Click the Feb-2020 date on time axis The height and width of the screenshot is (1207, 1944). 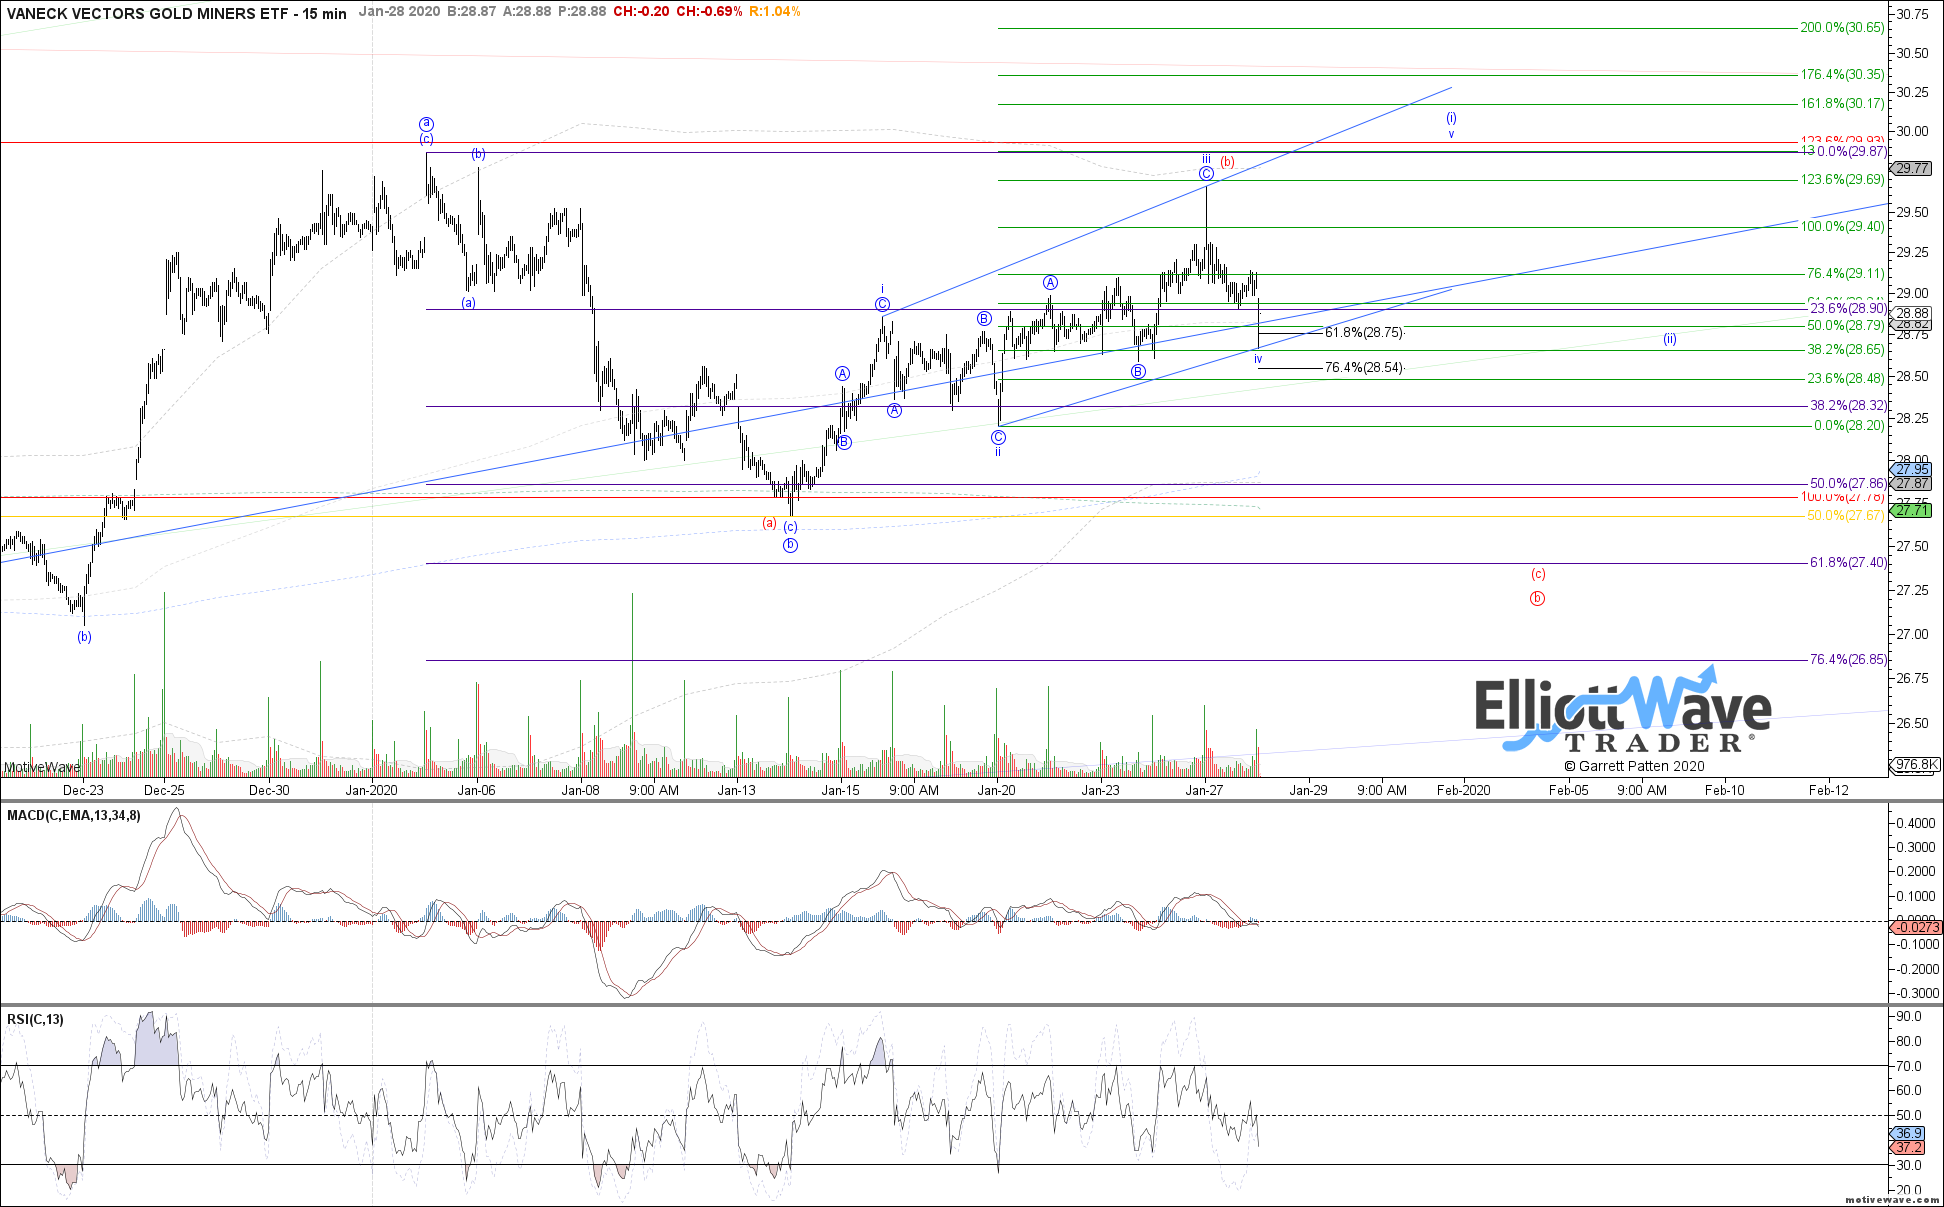(1464, 790)
